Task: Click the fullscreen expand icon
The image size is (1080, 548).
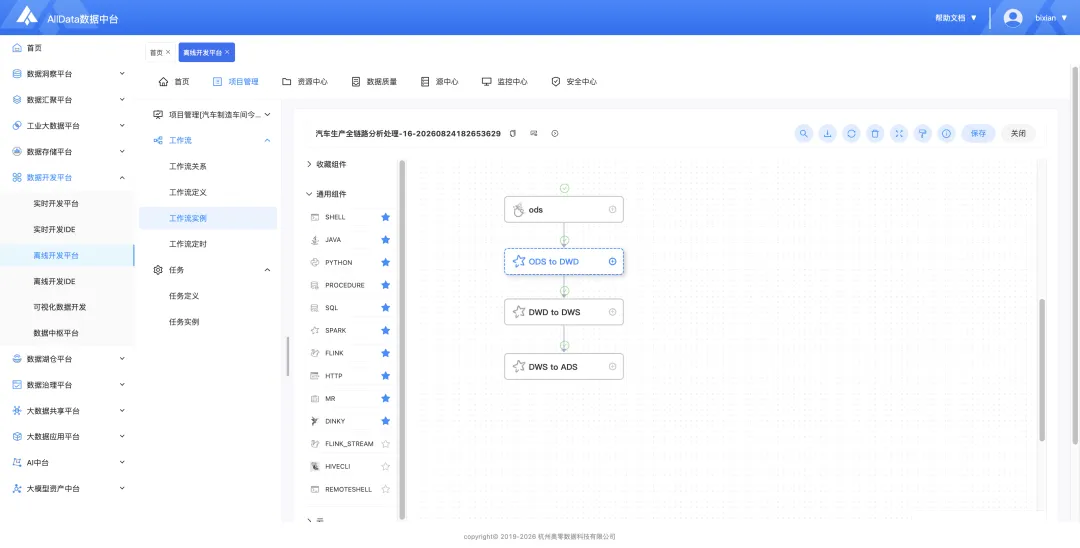Action: [x=899, y=134]
